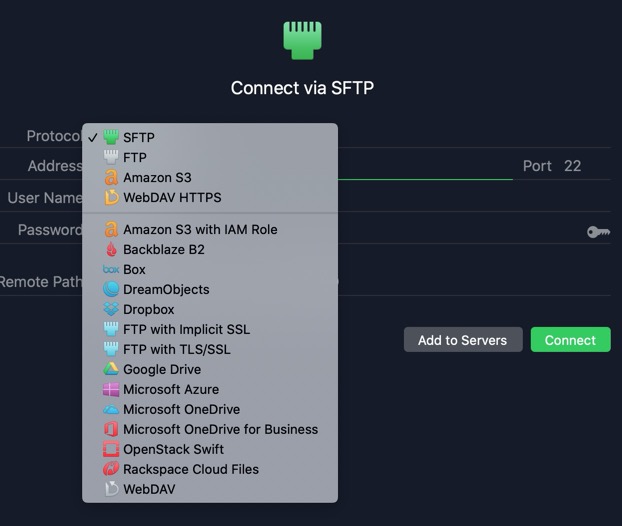Image resolution: width=622 pixels, height=526 pixels.
Task: Select FTP protocol from the list
Action: 210,157
